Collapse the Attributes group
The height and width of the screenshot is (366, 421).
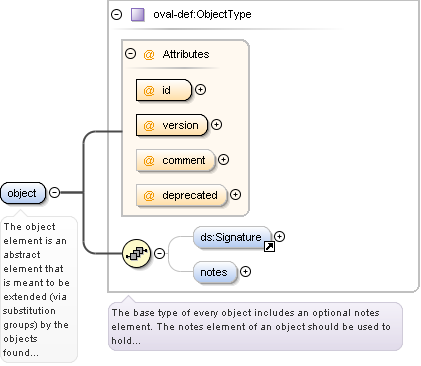coord(131,54)
